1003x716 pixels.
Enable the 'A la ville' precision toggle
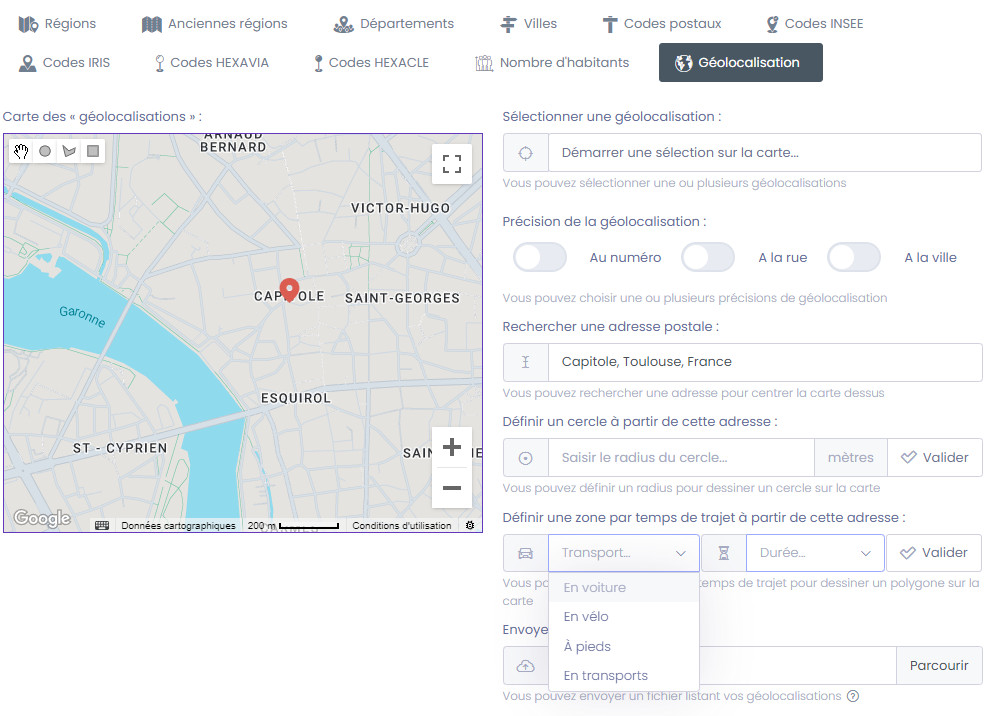854,257
